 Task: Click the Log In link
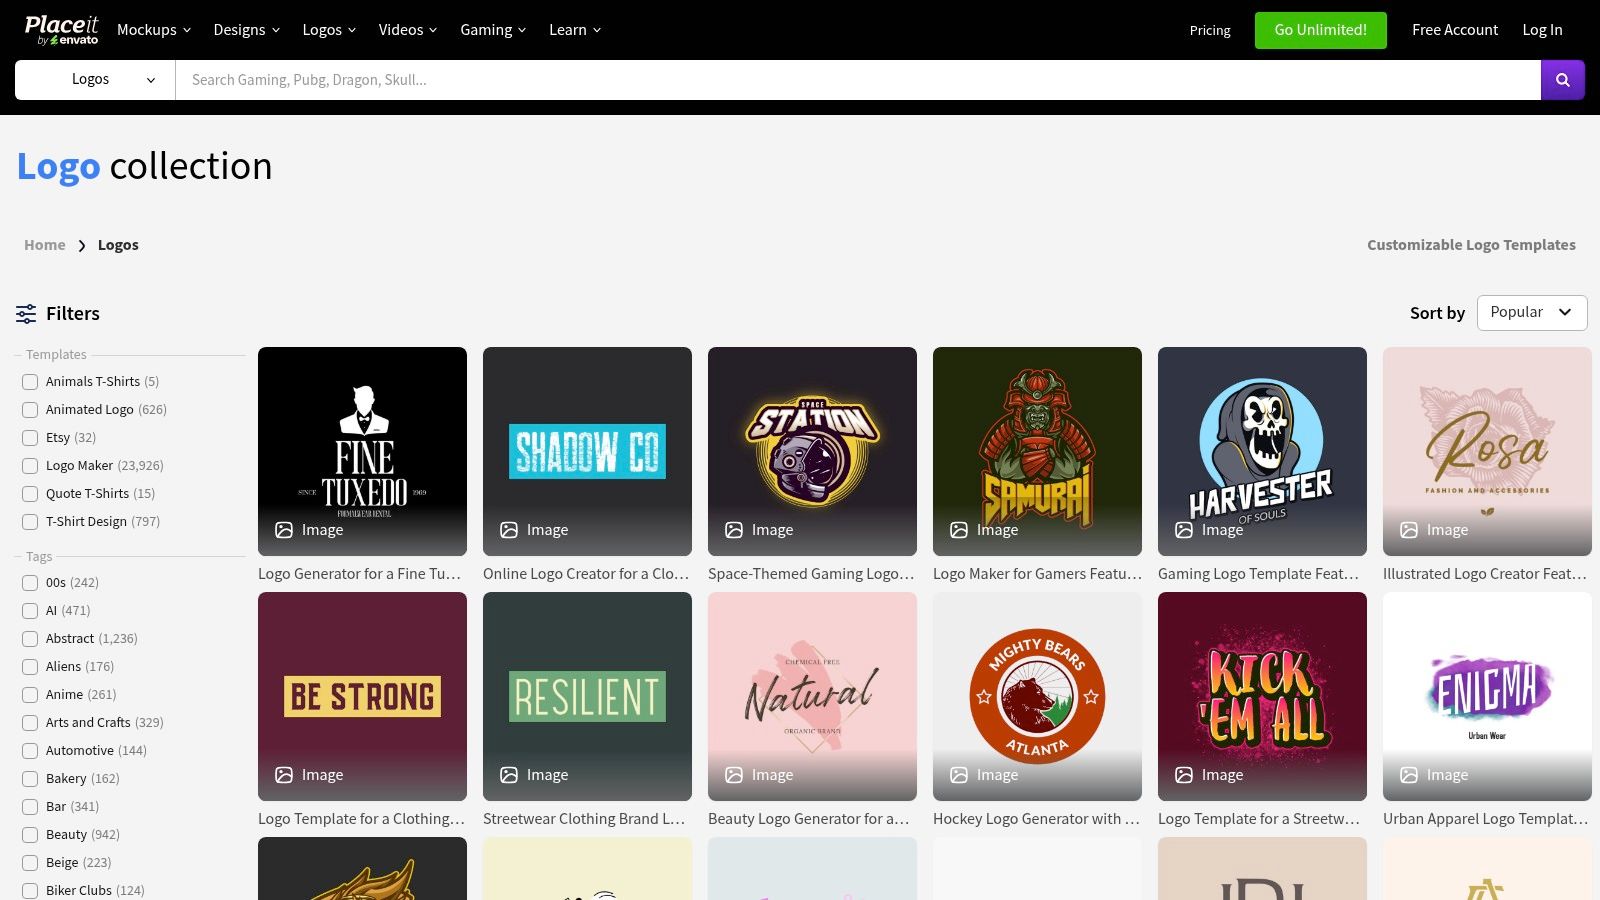coord(1542,30)
